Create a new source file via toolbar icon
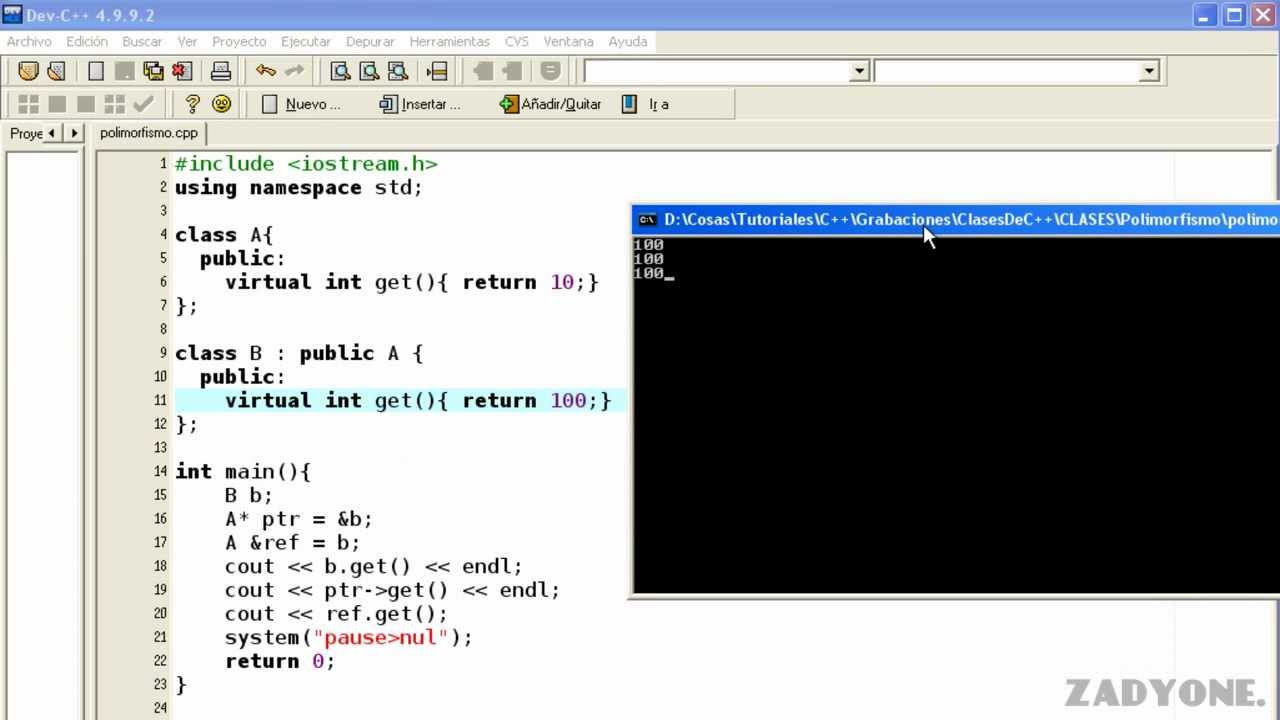1280x720 pixels. pos(96,71)
